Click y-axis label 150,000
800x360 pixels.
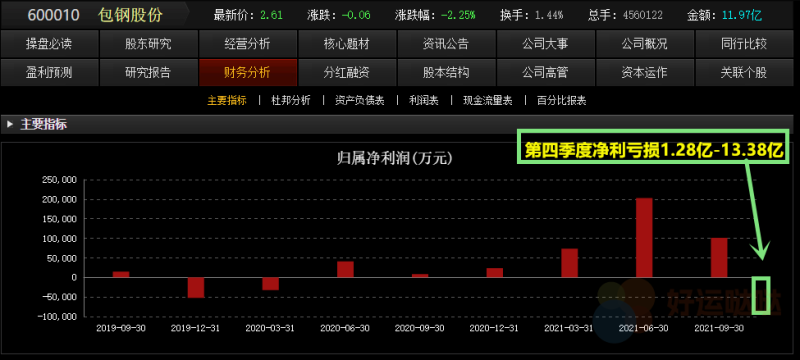(61, 219)
